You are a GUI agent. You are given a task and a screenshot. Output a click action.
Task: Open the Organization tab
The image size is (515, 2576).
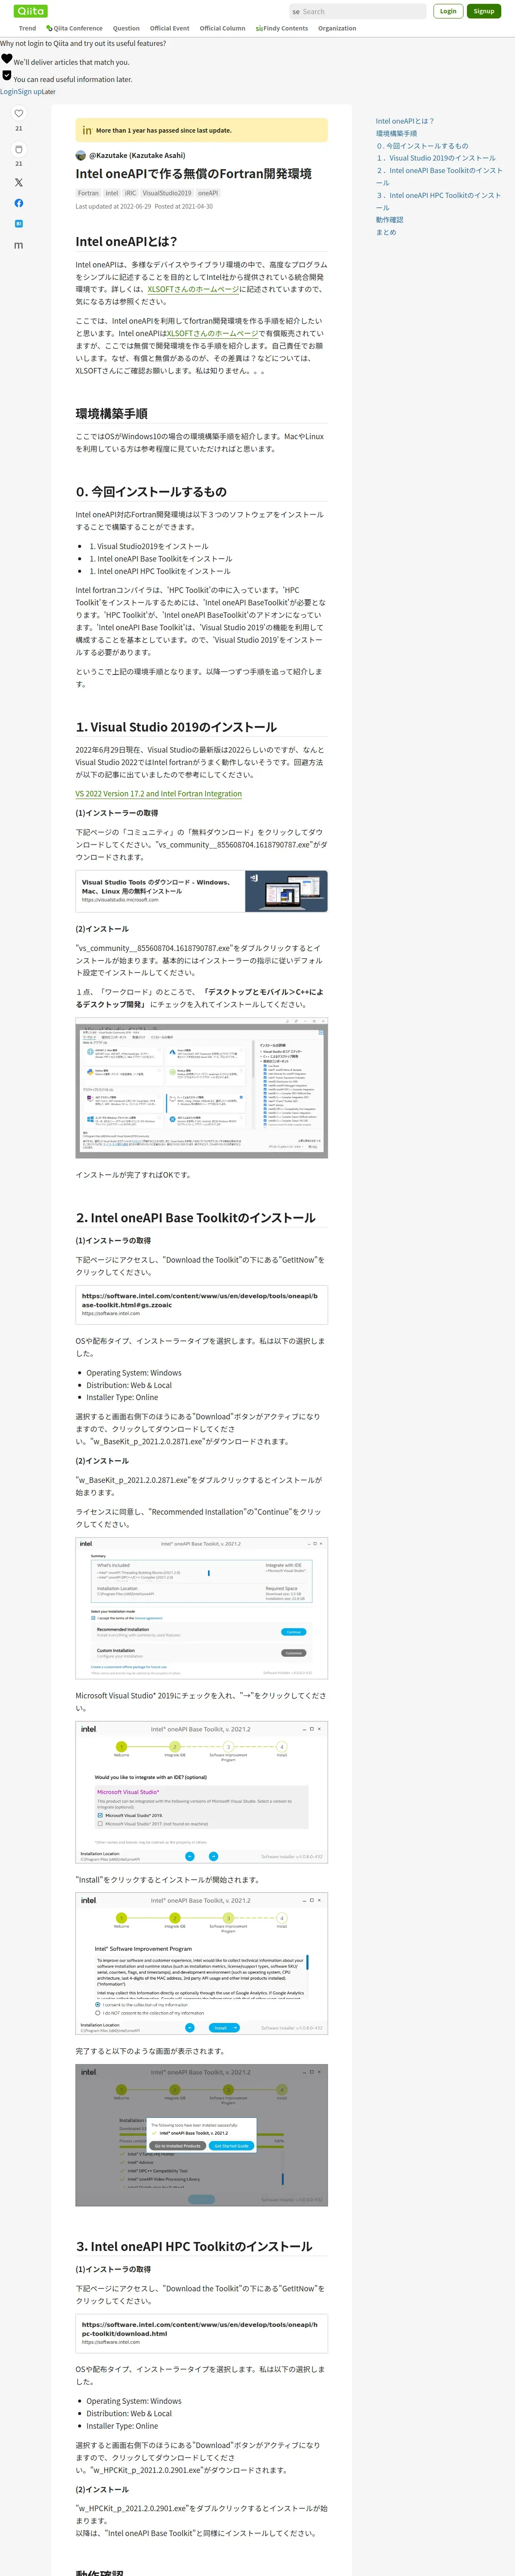point(337,28)
